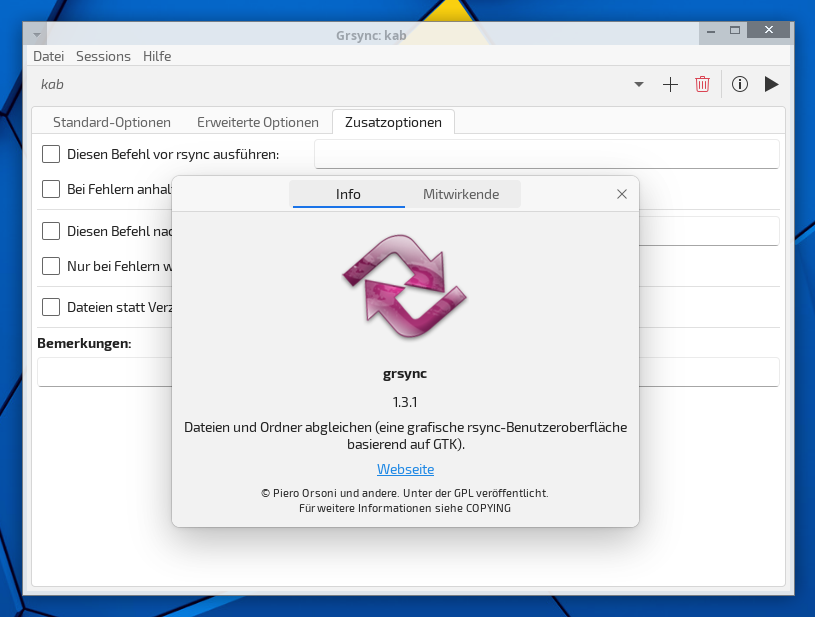Check the 'Dateien statt Verz...' checkbox

coord(51,307)
